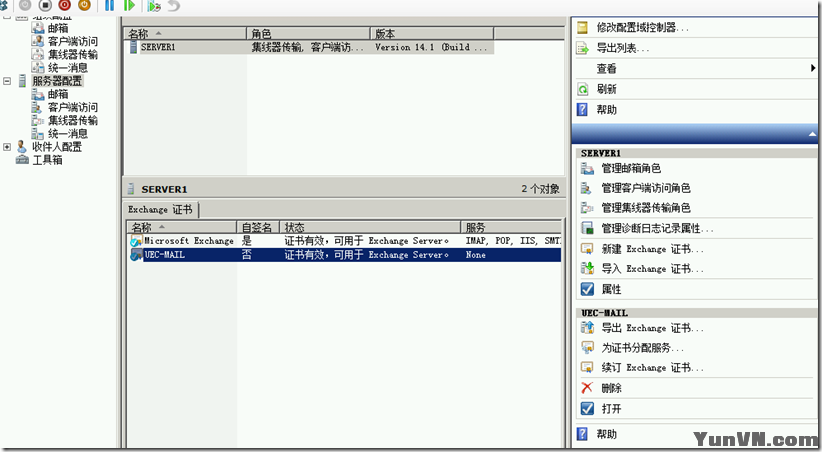The image size is (822, 452).
Task: Expand the 收件人配置 tree node
Action: point(7,147)
